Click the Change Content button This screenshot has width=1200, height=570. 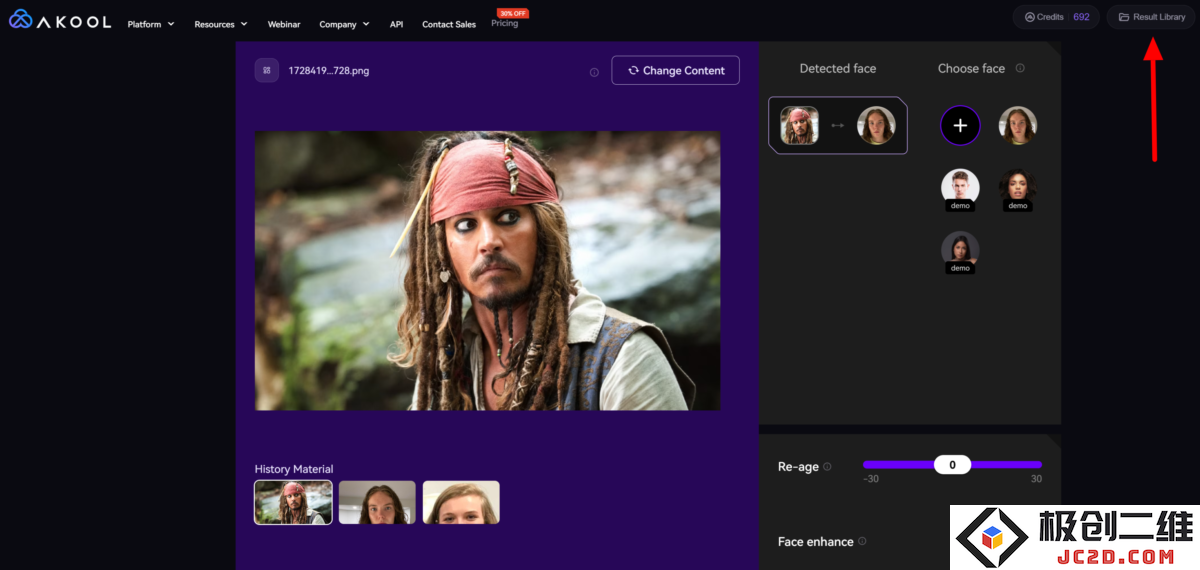675,70
